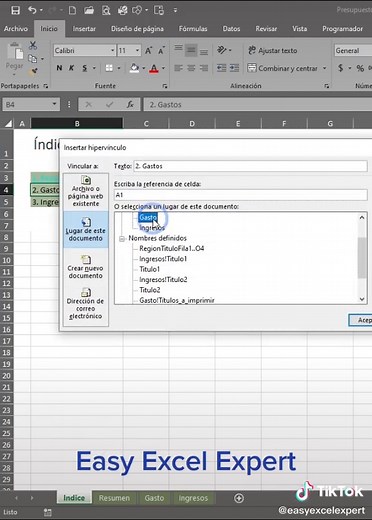
Task: Select RegionTituloFila1..O4 defined name
Action: pyautogui.click(x=171, y=249)
